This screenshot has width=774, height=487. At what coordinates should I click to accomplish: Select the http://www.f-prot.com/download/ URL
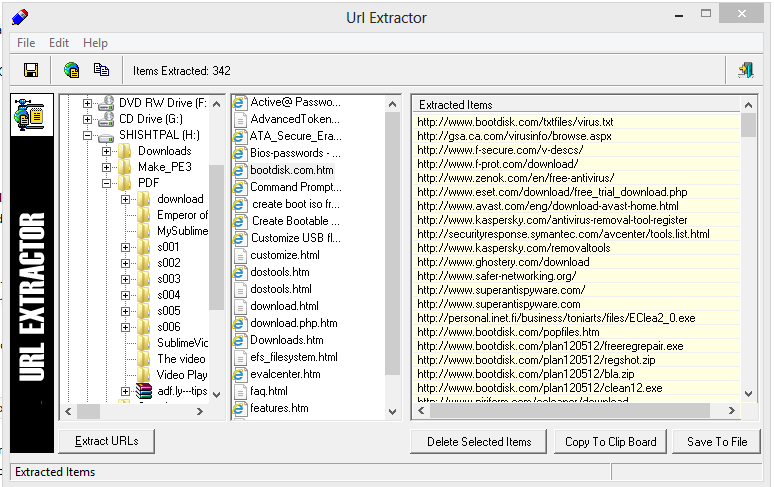point(498,164)
